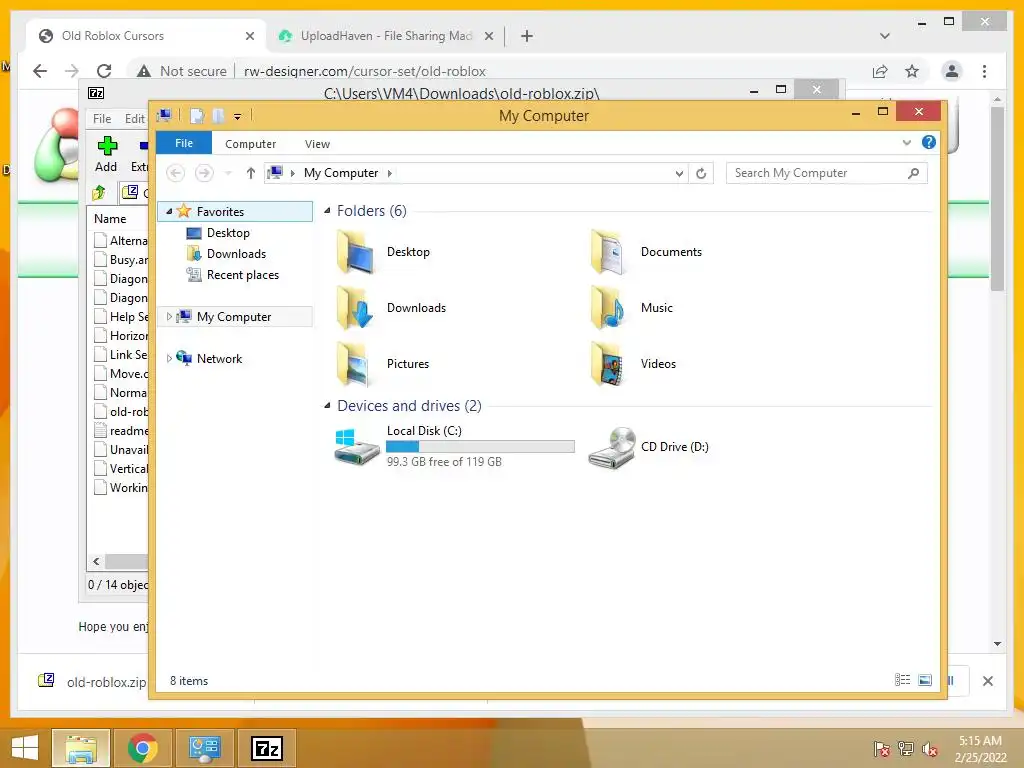Image resolution: width=1024 pixels, height=768 pixels.
Task: Click the Chrome share page icon
Action: tap(880, 71)
